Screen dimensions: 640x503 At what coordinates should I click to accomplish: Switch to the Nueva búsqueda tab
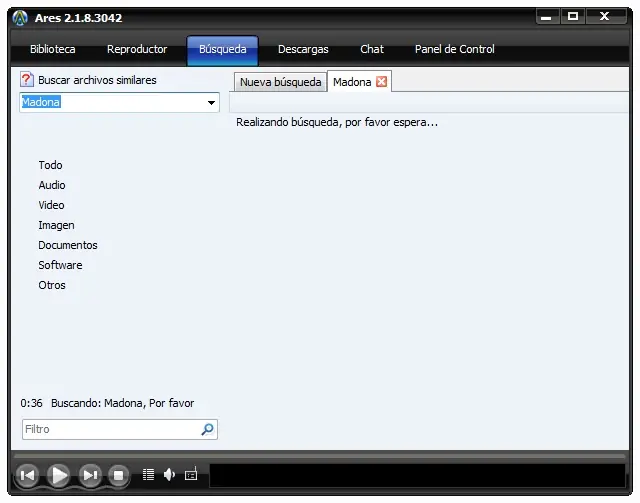pos(280,82)
